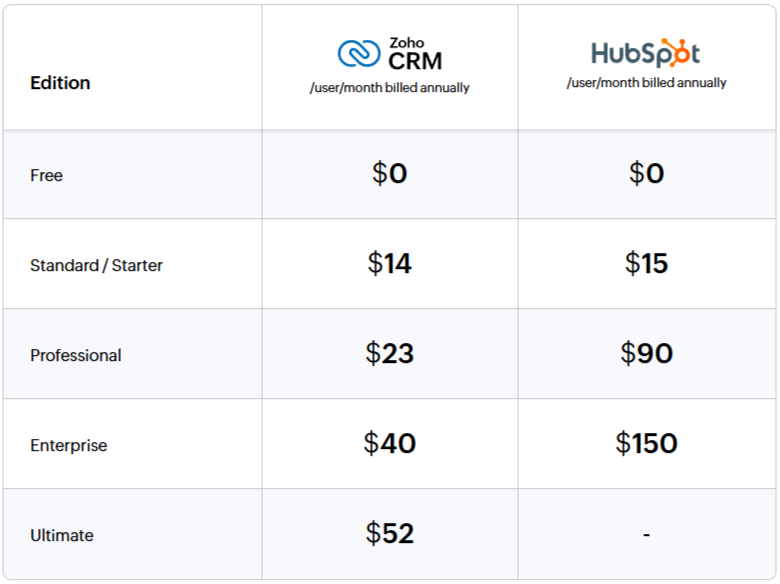
Task: Click the Free edition row label
Action: [46, 175]
